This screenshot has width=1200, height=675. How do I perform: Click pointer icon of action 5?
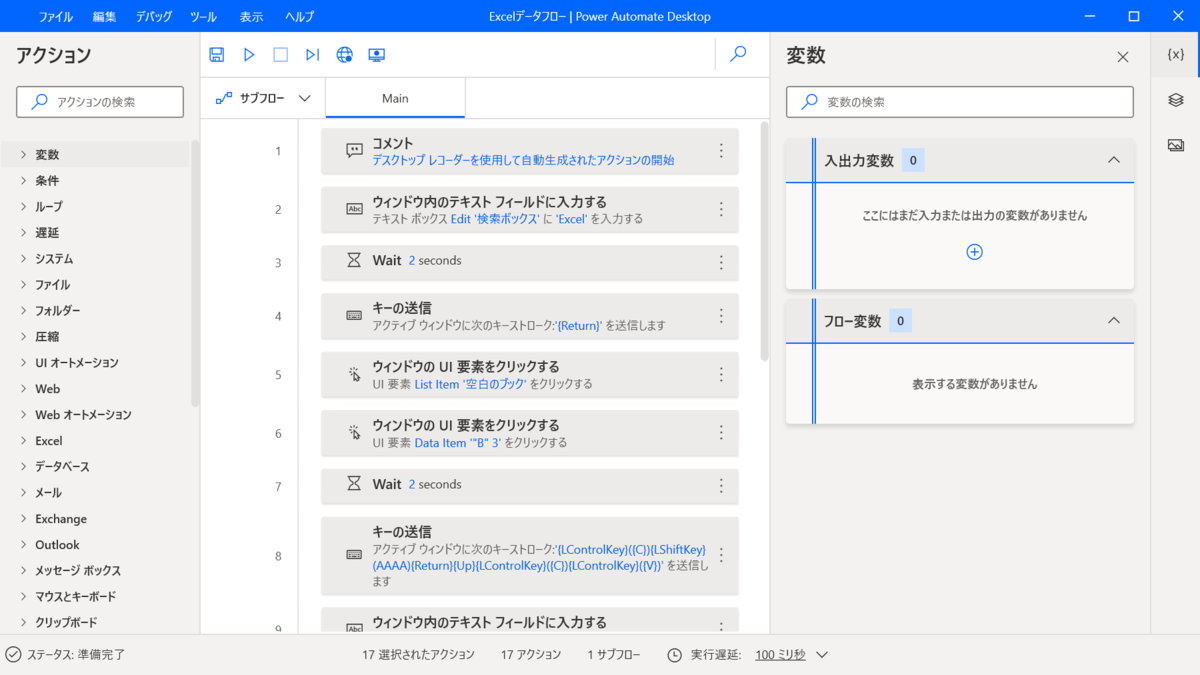click(x=354, y=374)
